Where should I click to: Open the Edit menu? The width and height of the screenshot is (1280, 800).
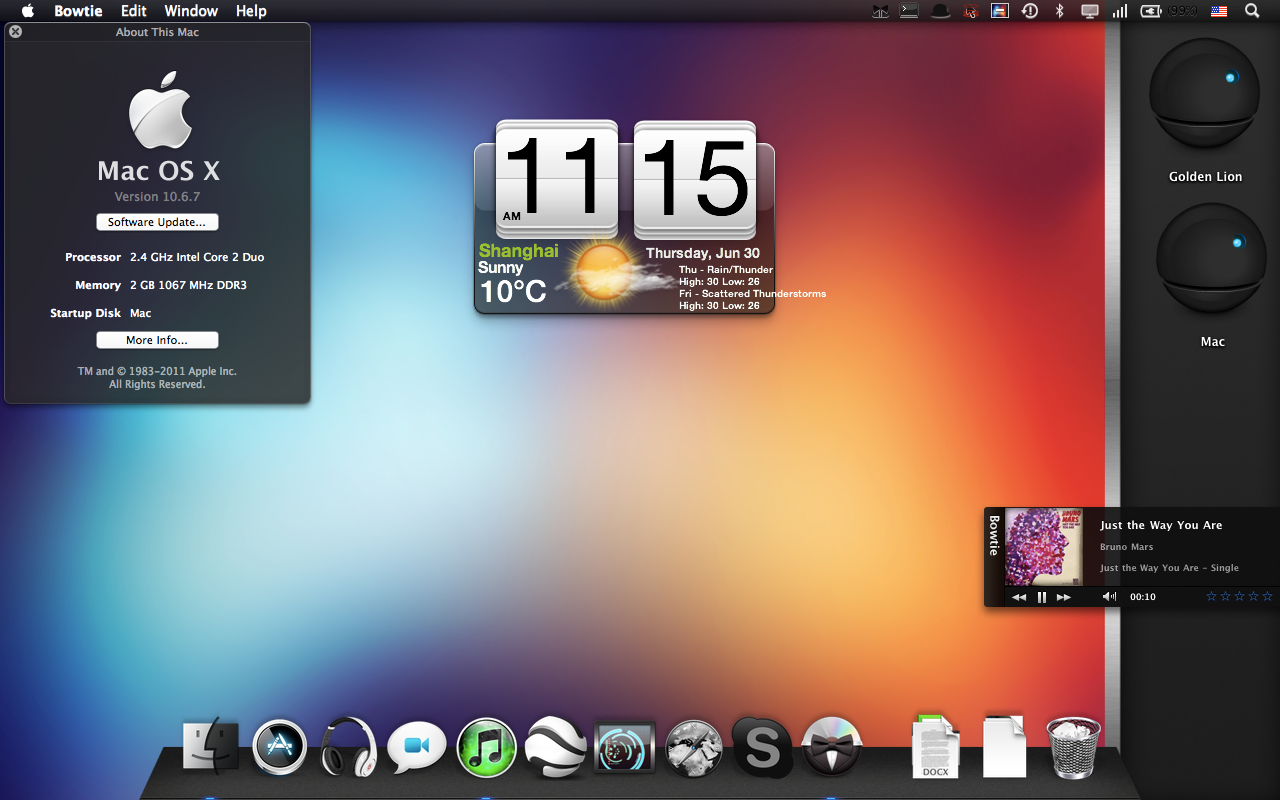(x=134, y=11)
